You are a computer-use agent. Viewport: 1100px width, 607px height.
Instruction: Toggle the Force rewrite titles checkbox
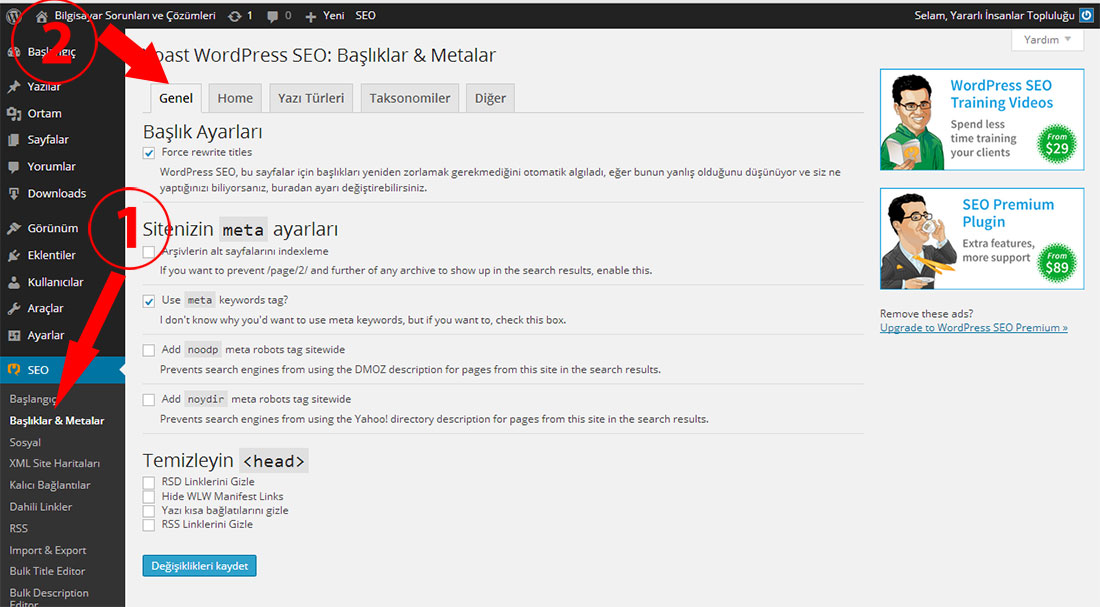149,153
